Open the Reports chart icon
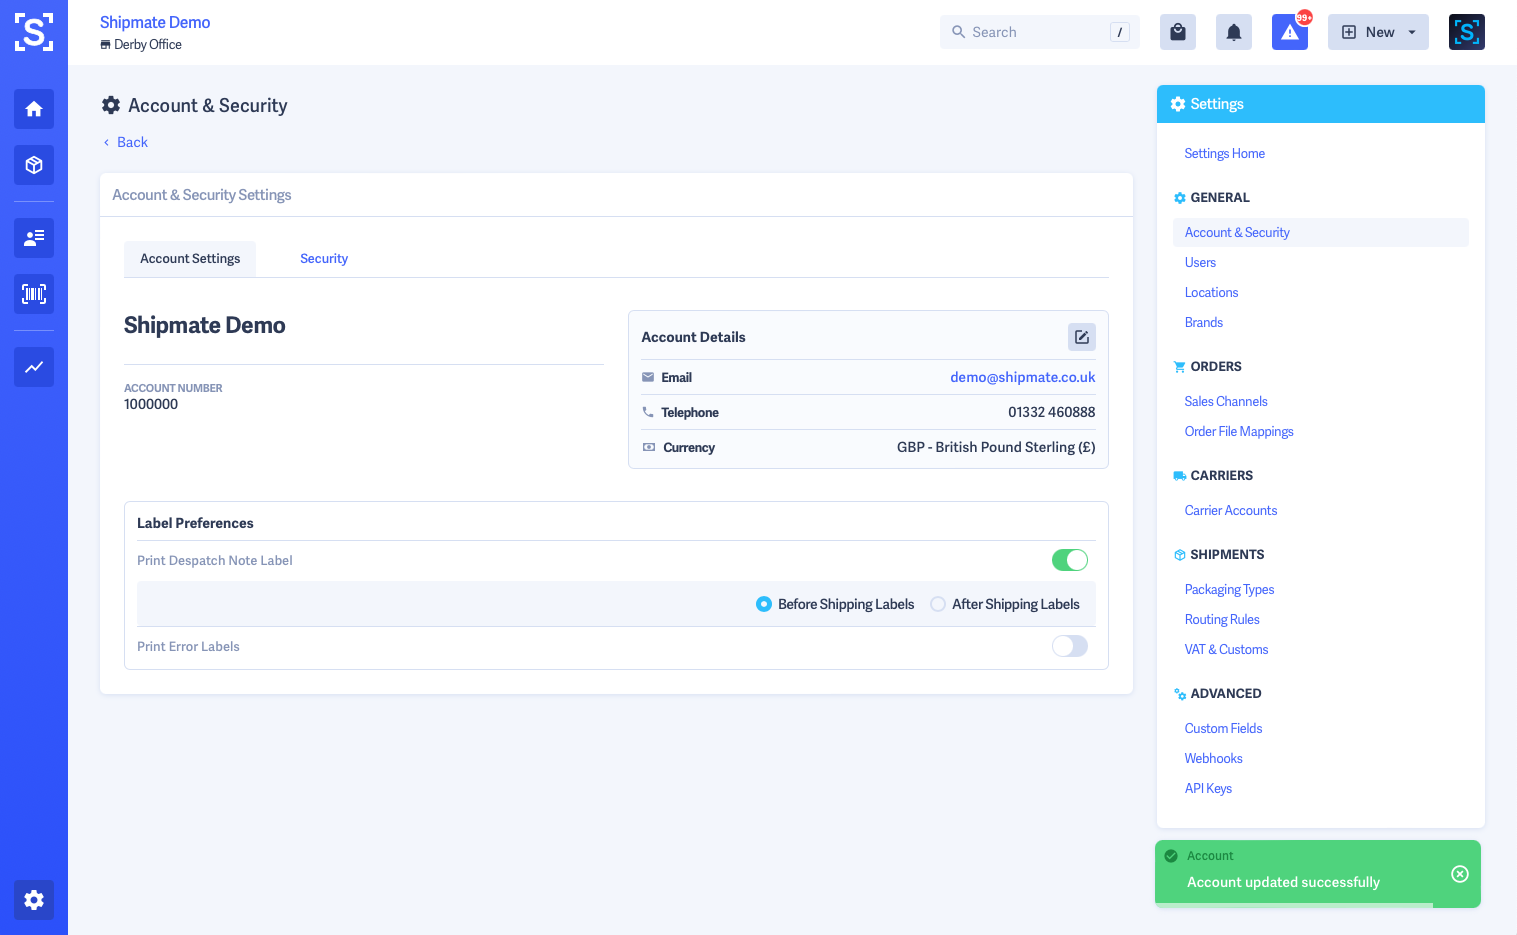This screenshot has height=935, width=1517. pyautogui.click(x=34, y=367)
